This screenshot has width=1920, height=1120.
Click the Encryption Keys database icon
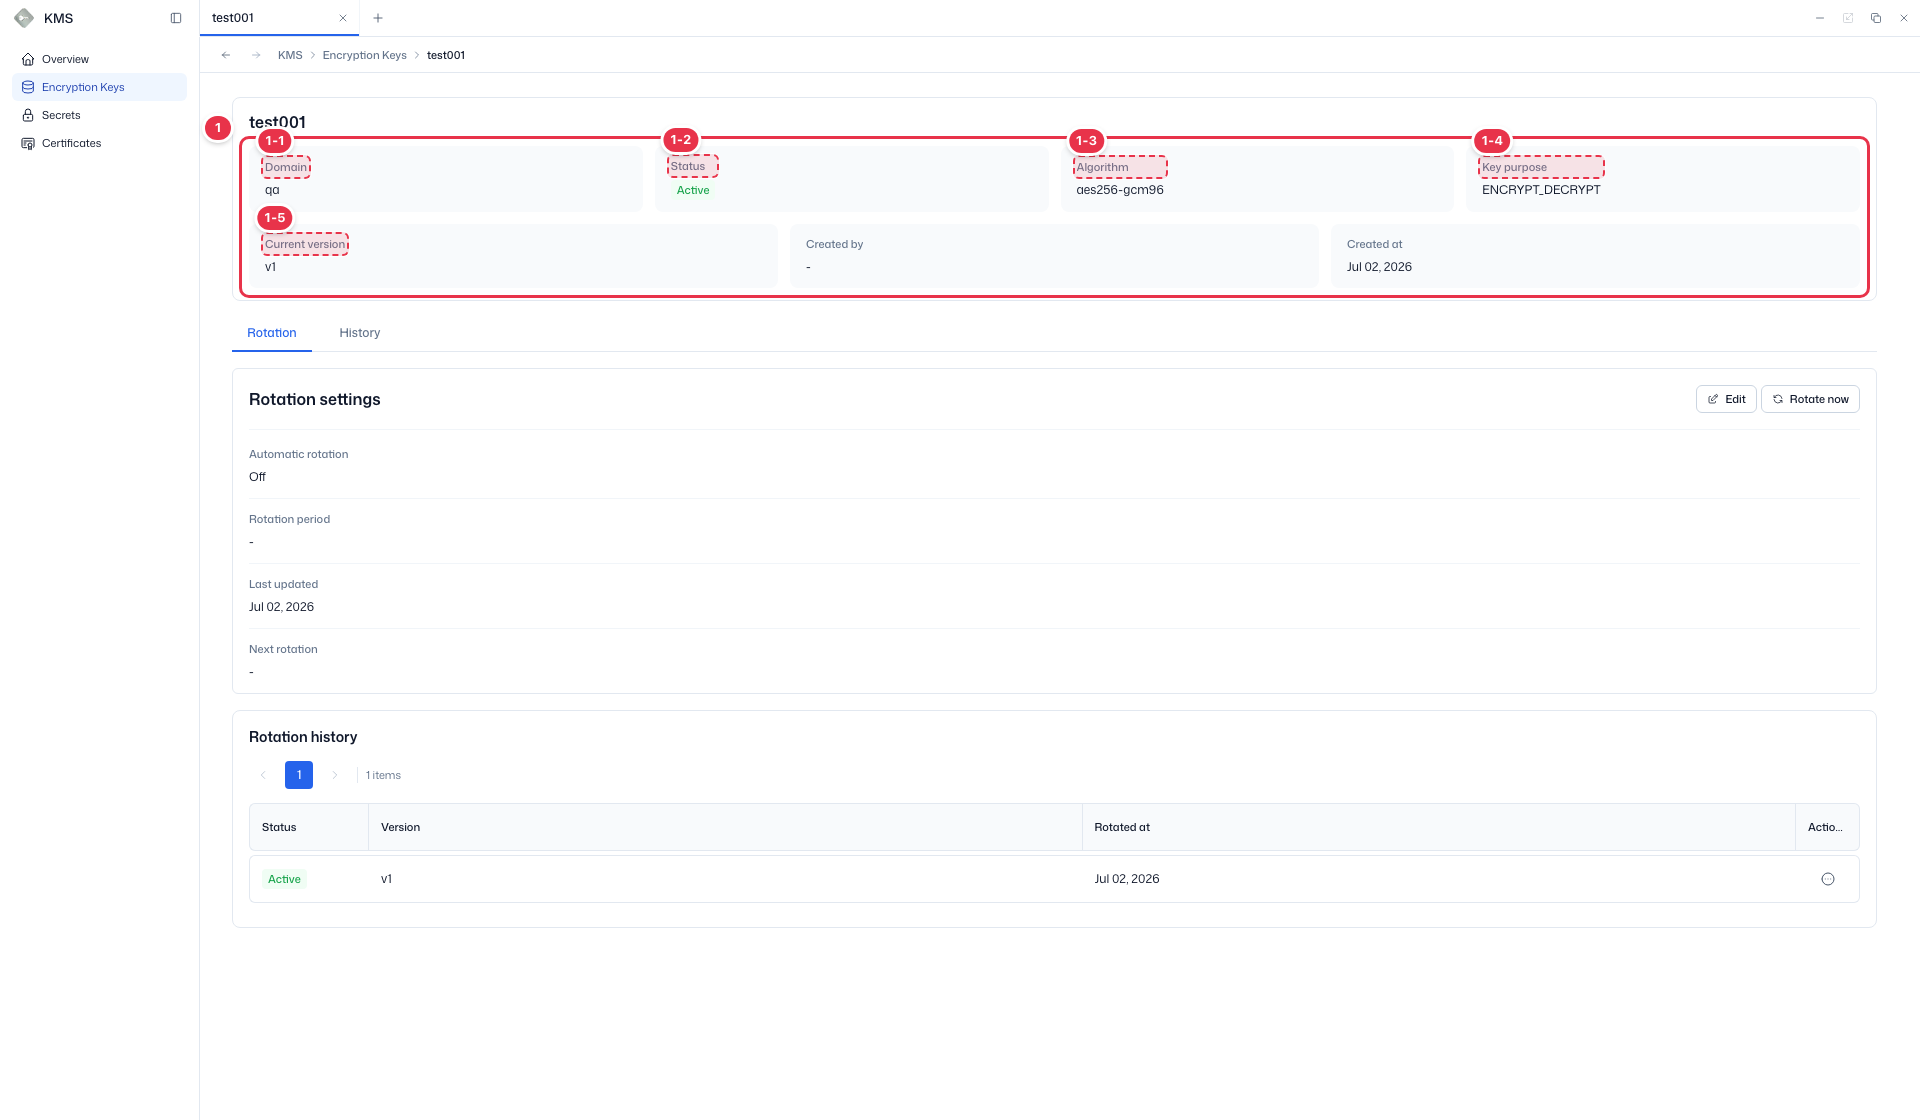tap(28, 87)
